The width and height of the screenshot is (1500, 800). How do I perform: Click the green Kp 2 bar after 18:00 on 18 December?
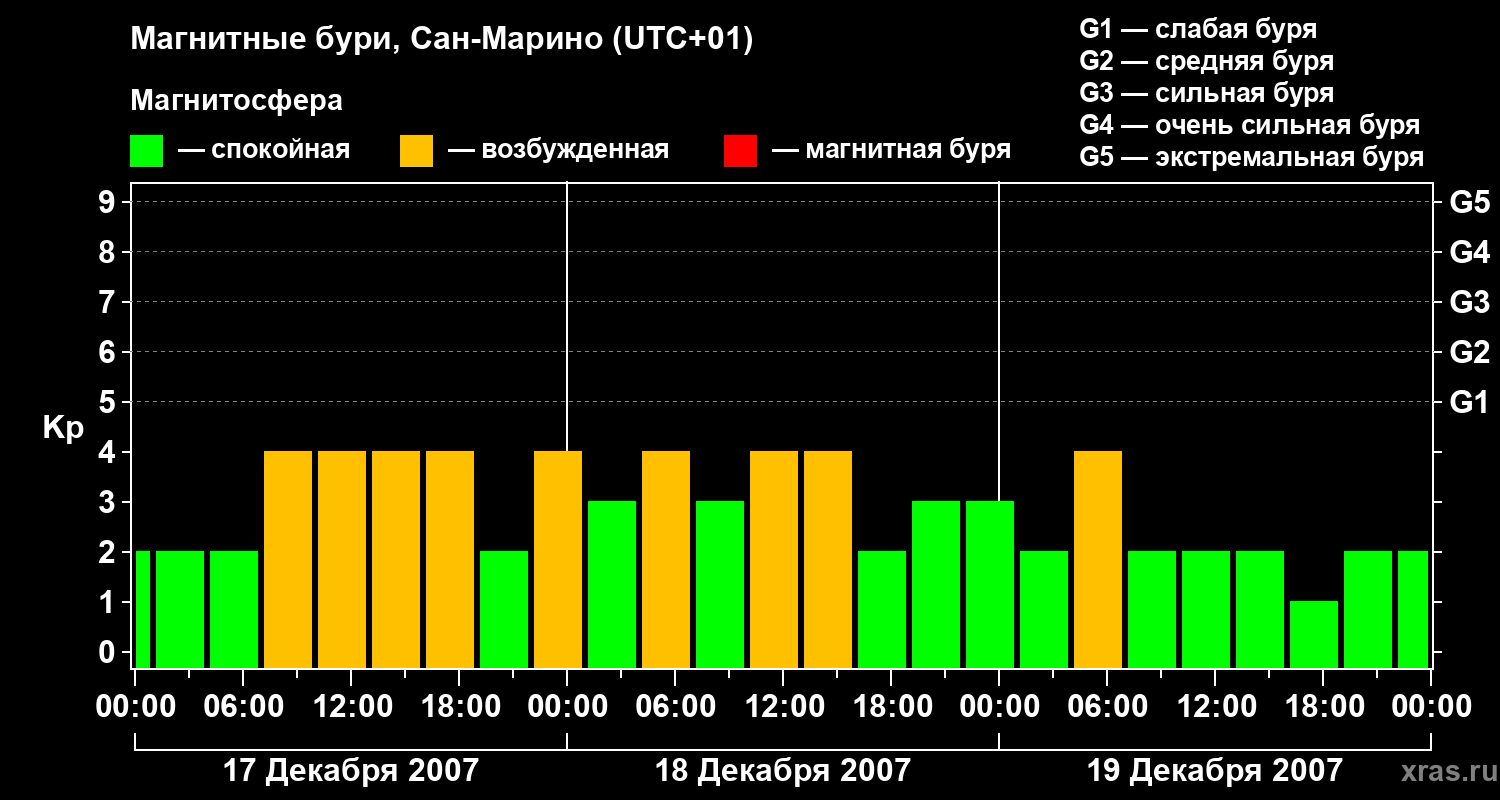pyautogui.click(x=882, y=609)
